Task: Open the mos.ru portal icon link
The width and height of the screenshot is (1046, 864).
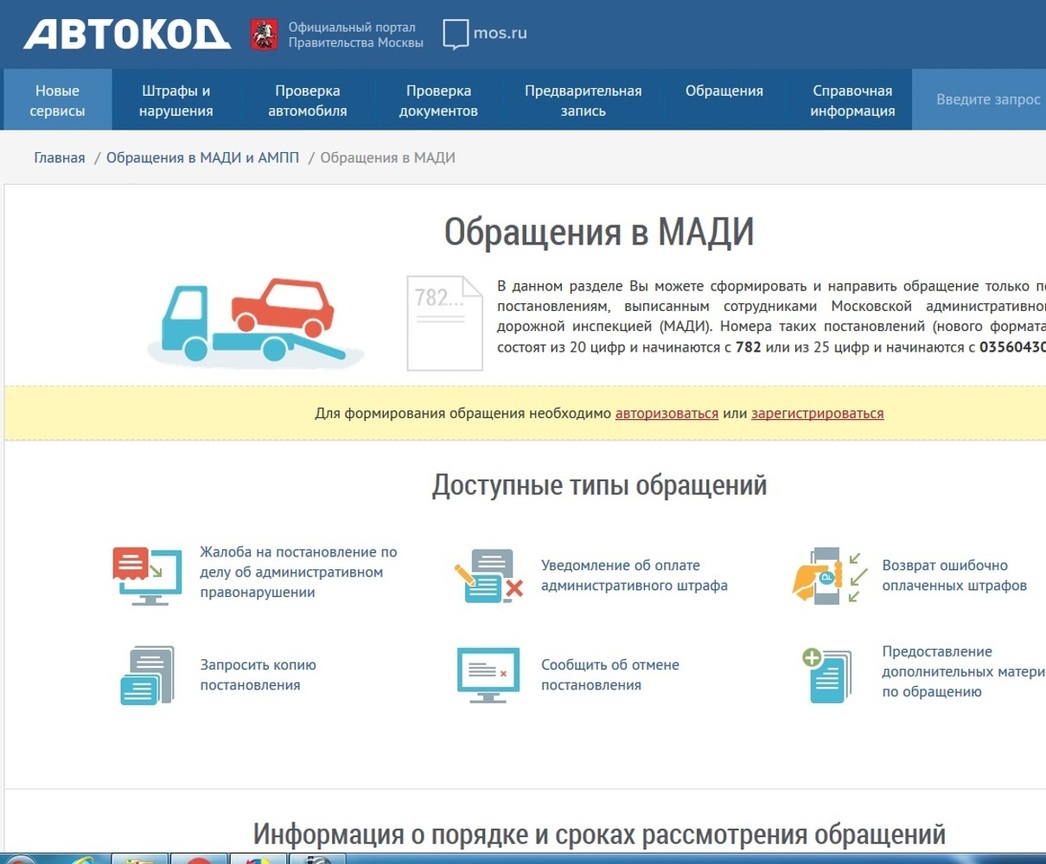Action: tap(456, 34)
